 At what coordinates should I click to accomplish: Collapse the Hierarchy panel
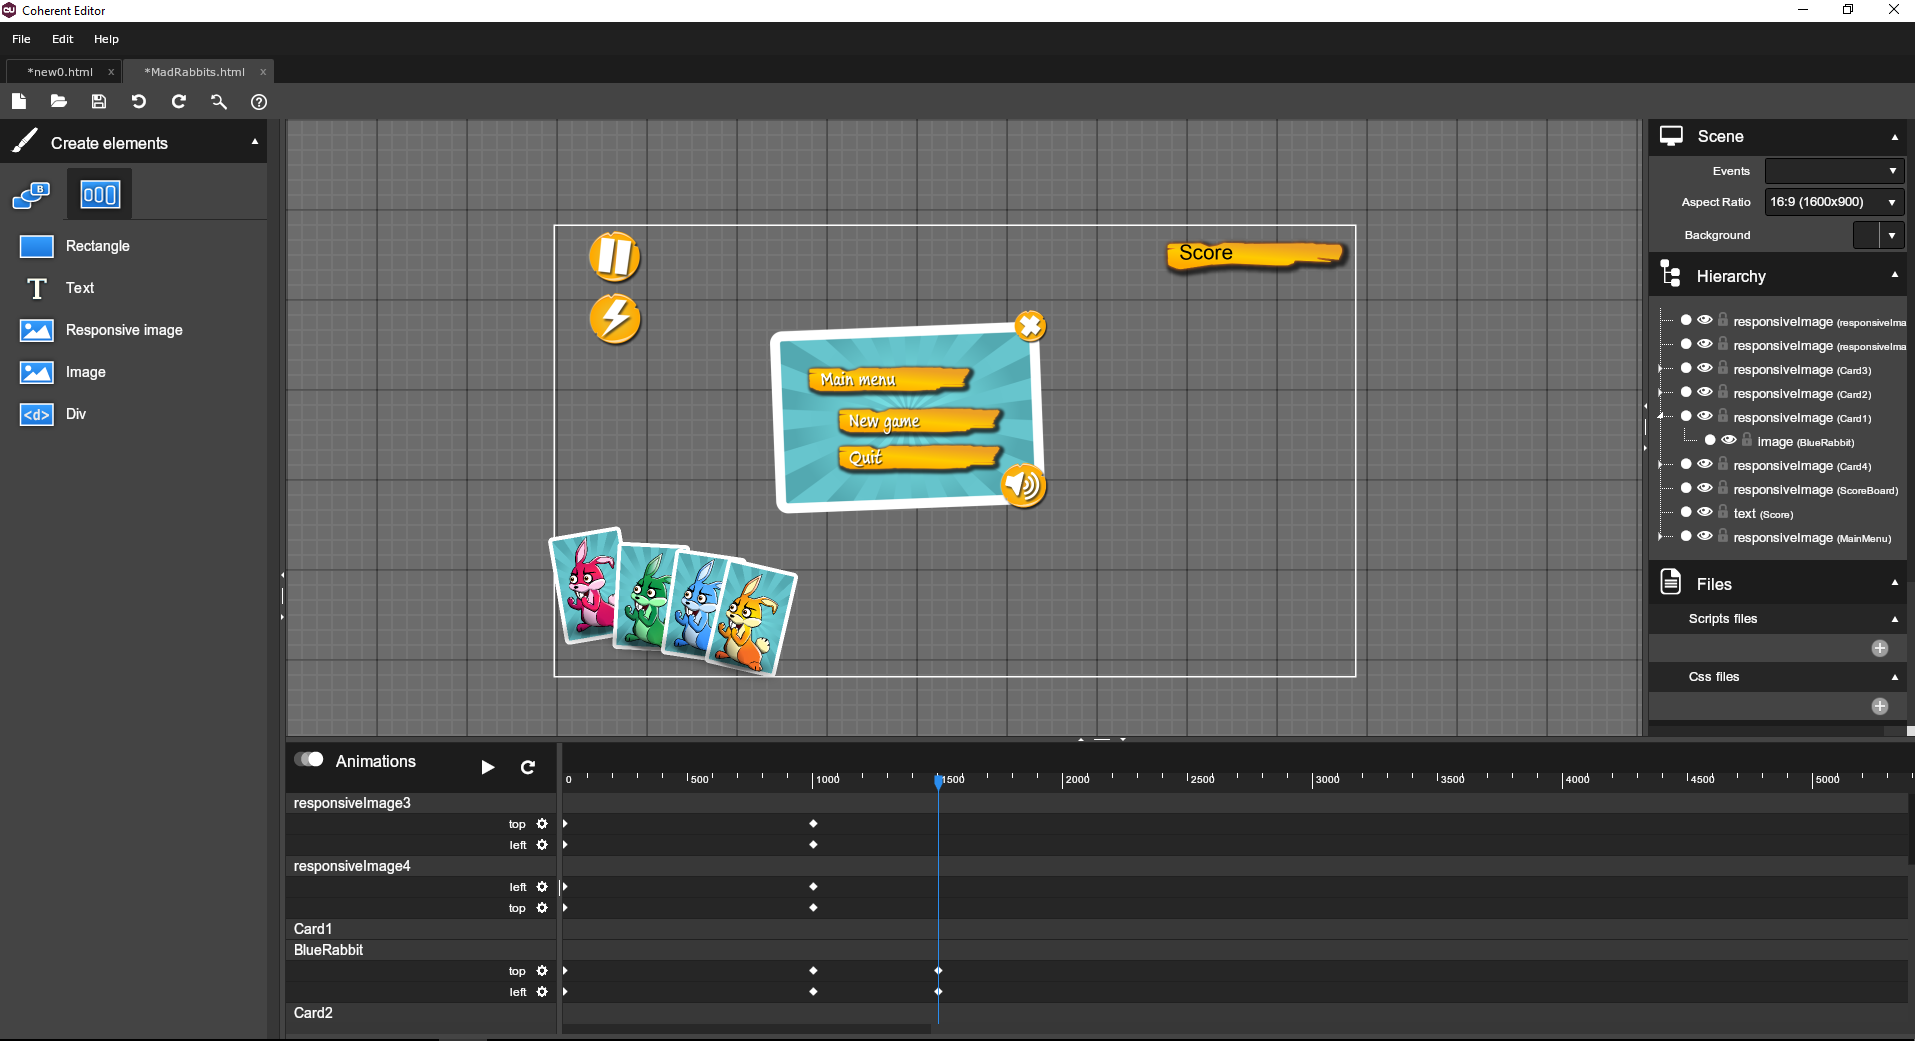1894,275
